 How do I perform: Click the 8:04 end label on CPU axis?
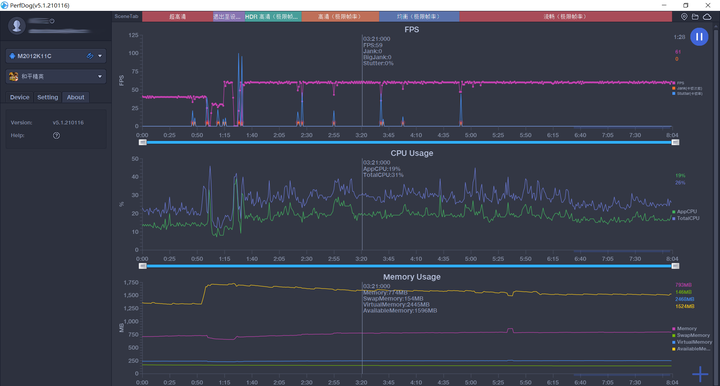pos(672,259)
